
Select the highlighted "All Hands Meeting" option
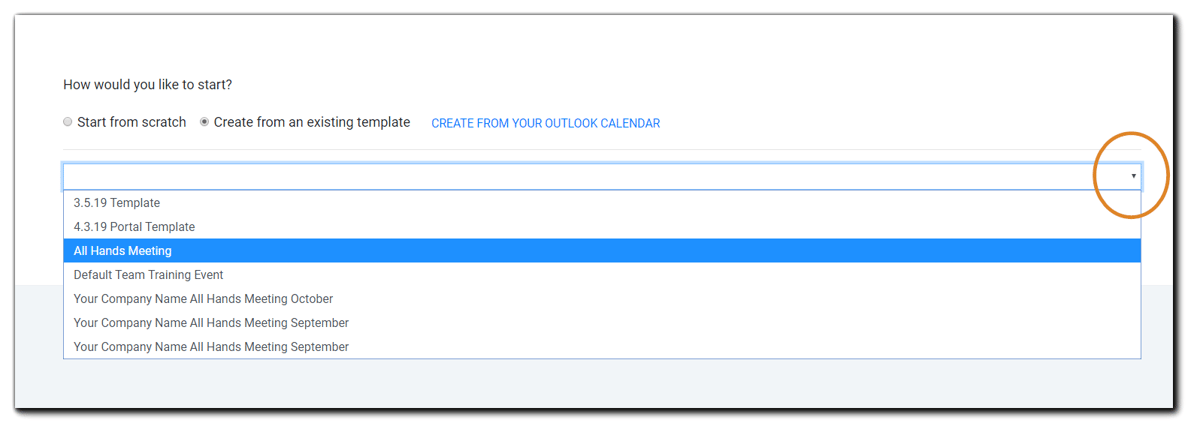(123, 251)
